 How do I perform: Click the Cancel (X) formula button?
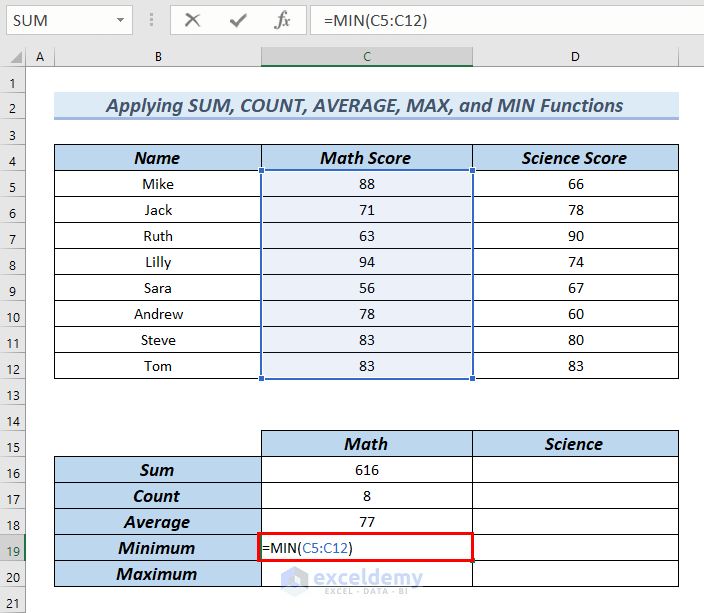[193, 20]
